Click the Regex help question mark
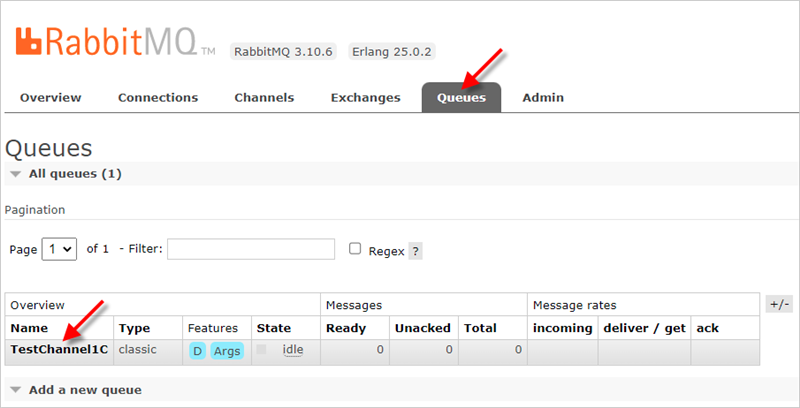The height and width of the screenshot is (408, 800). pyautogui.click(x=415, y=251)
